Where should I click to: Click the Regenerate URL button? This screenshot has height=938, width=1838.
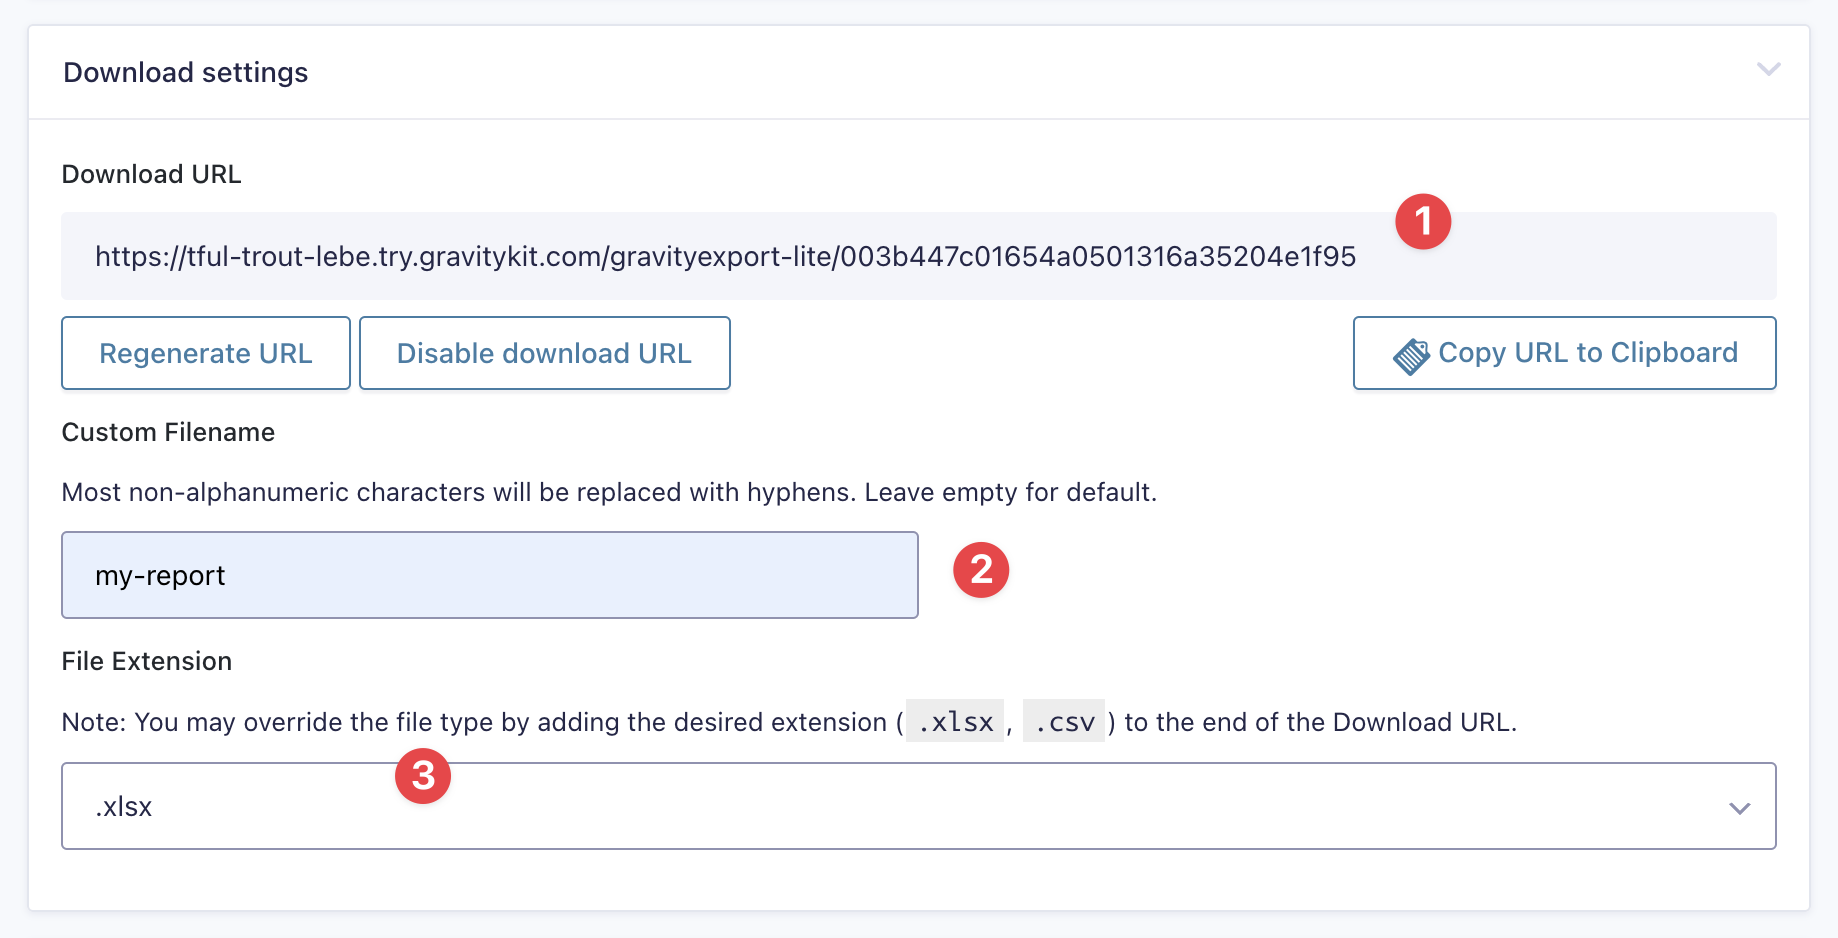pos(205,353)
